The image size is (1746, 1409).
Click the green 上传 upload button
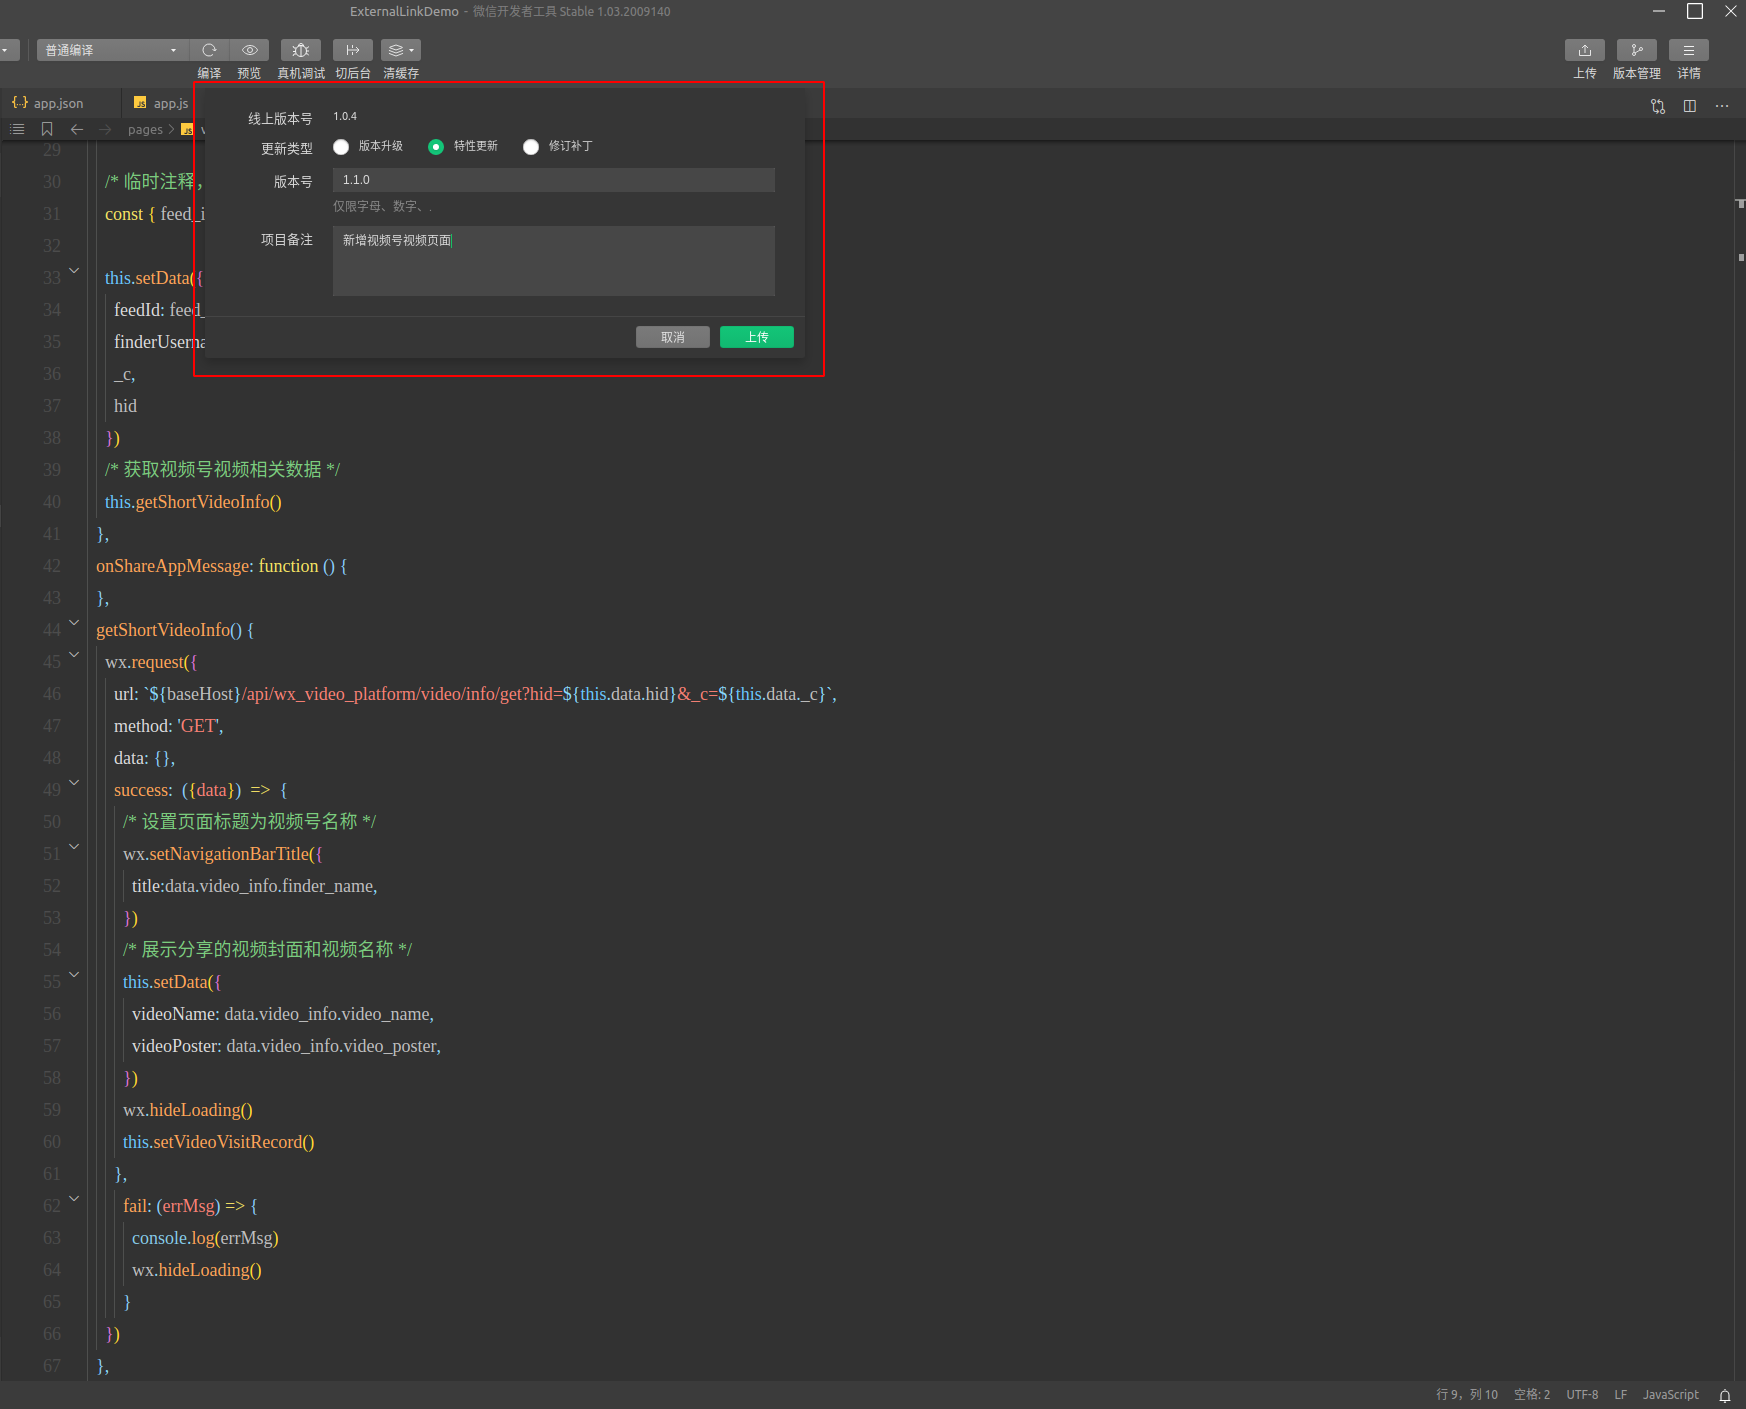coord(757,337)
